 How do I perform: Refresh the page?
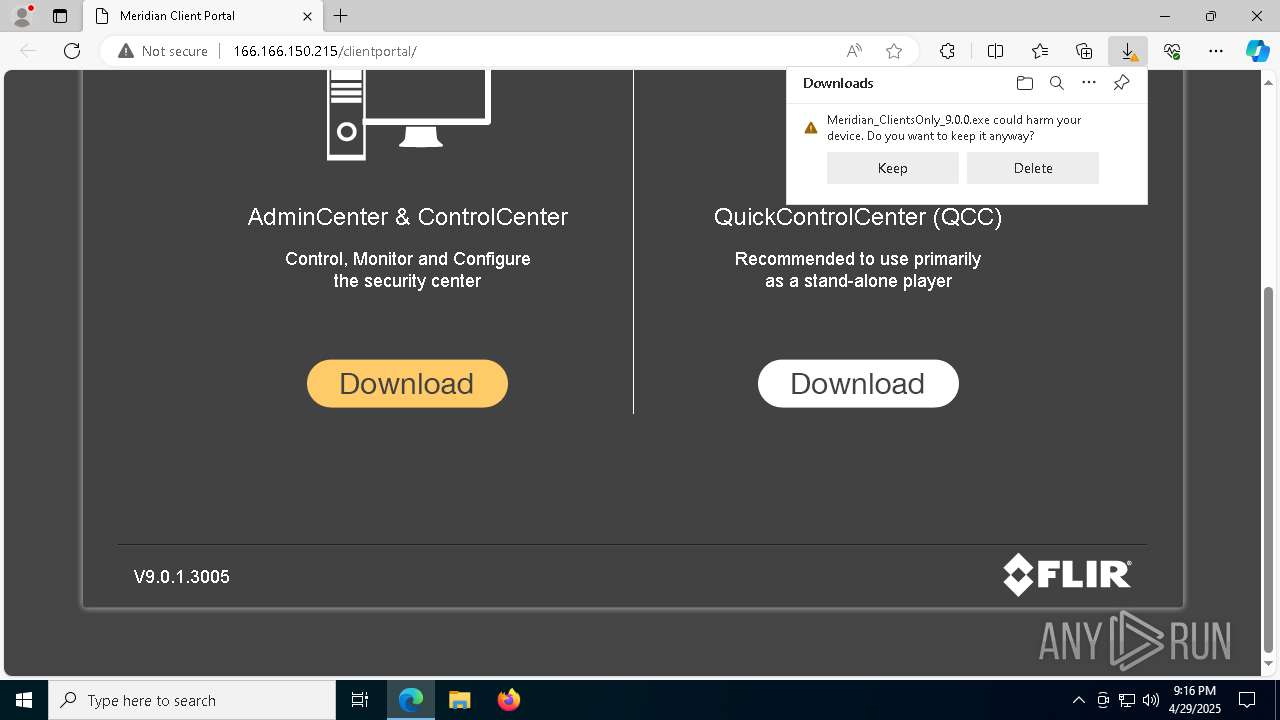pos(72,51)
